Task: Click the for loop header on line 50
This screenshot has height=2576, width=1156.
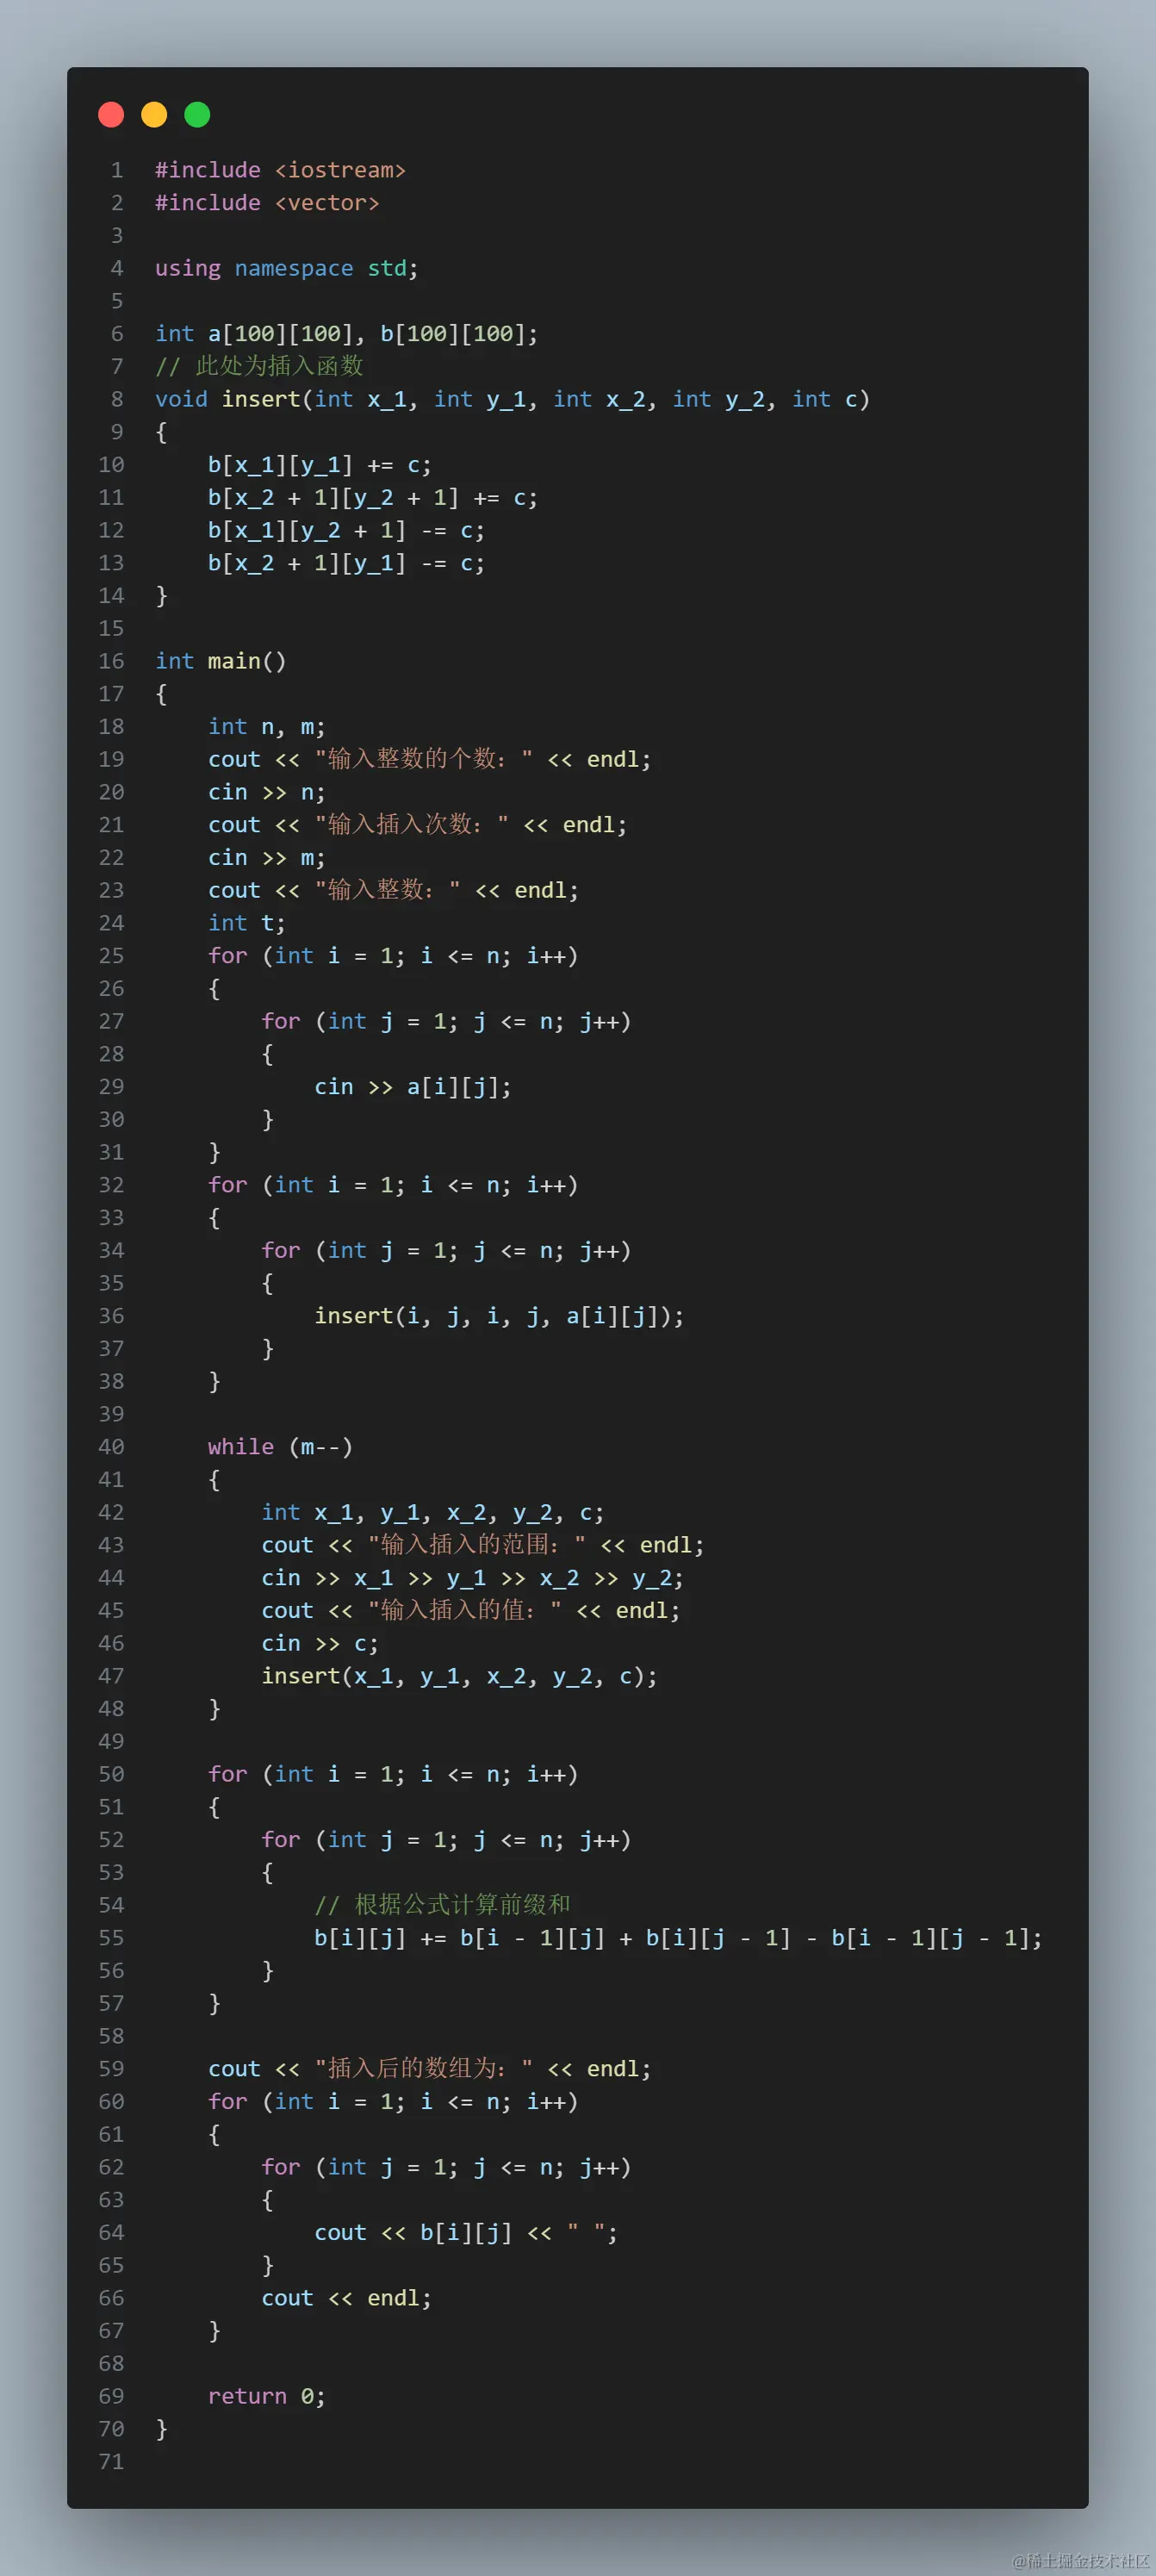Action: pyautogui.click(x=393, y=1774)
